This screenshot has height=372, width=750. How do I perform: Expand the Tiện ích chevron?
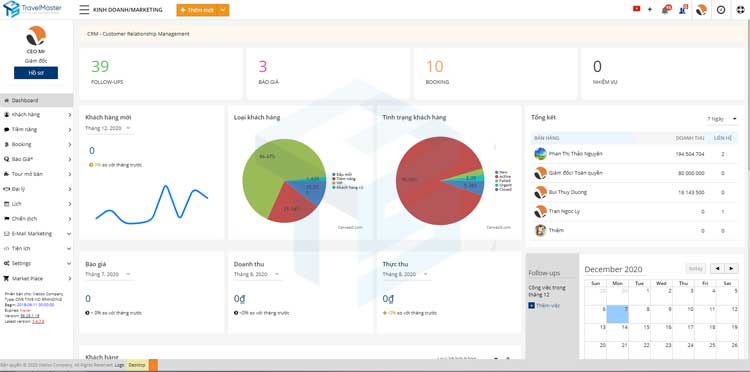pos(69,249)
